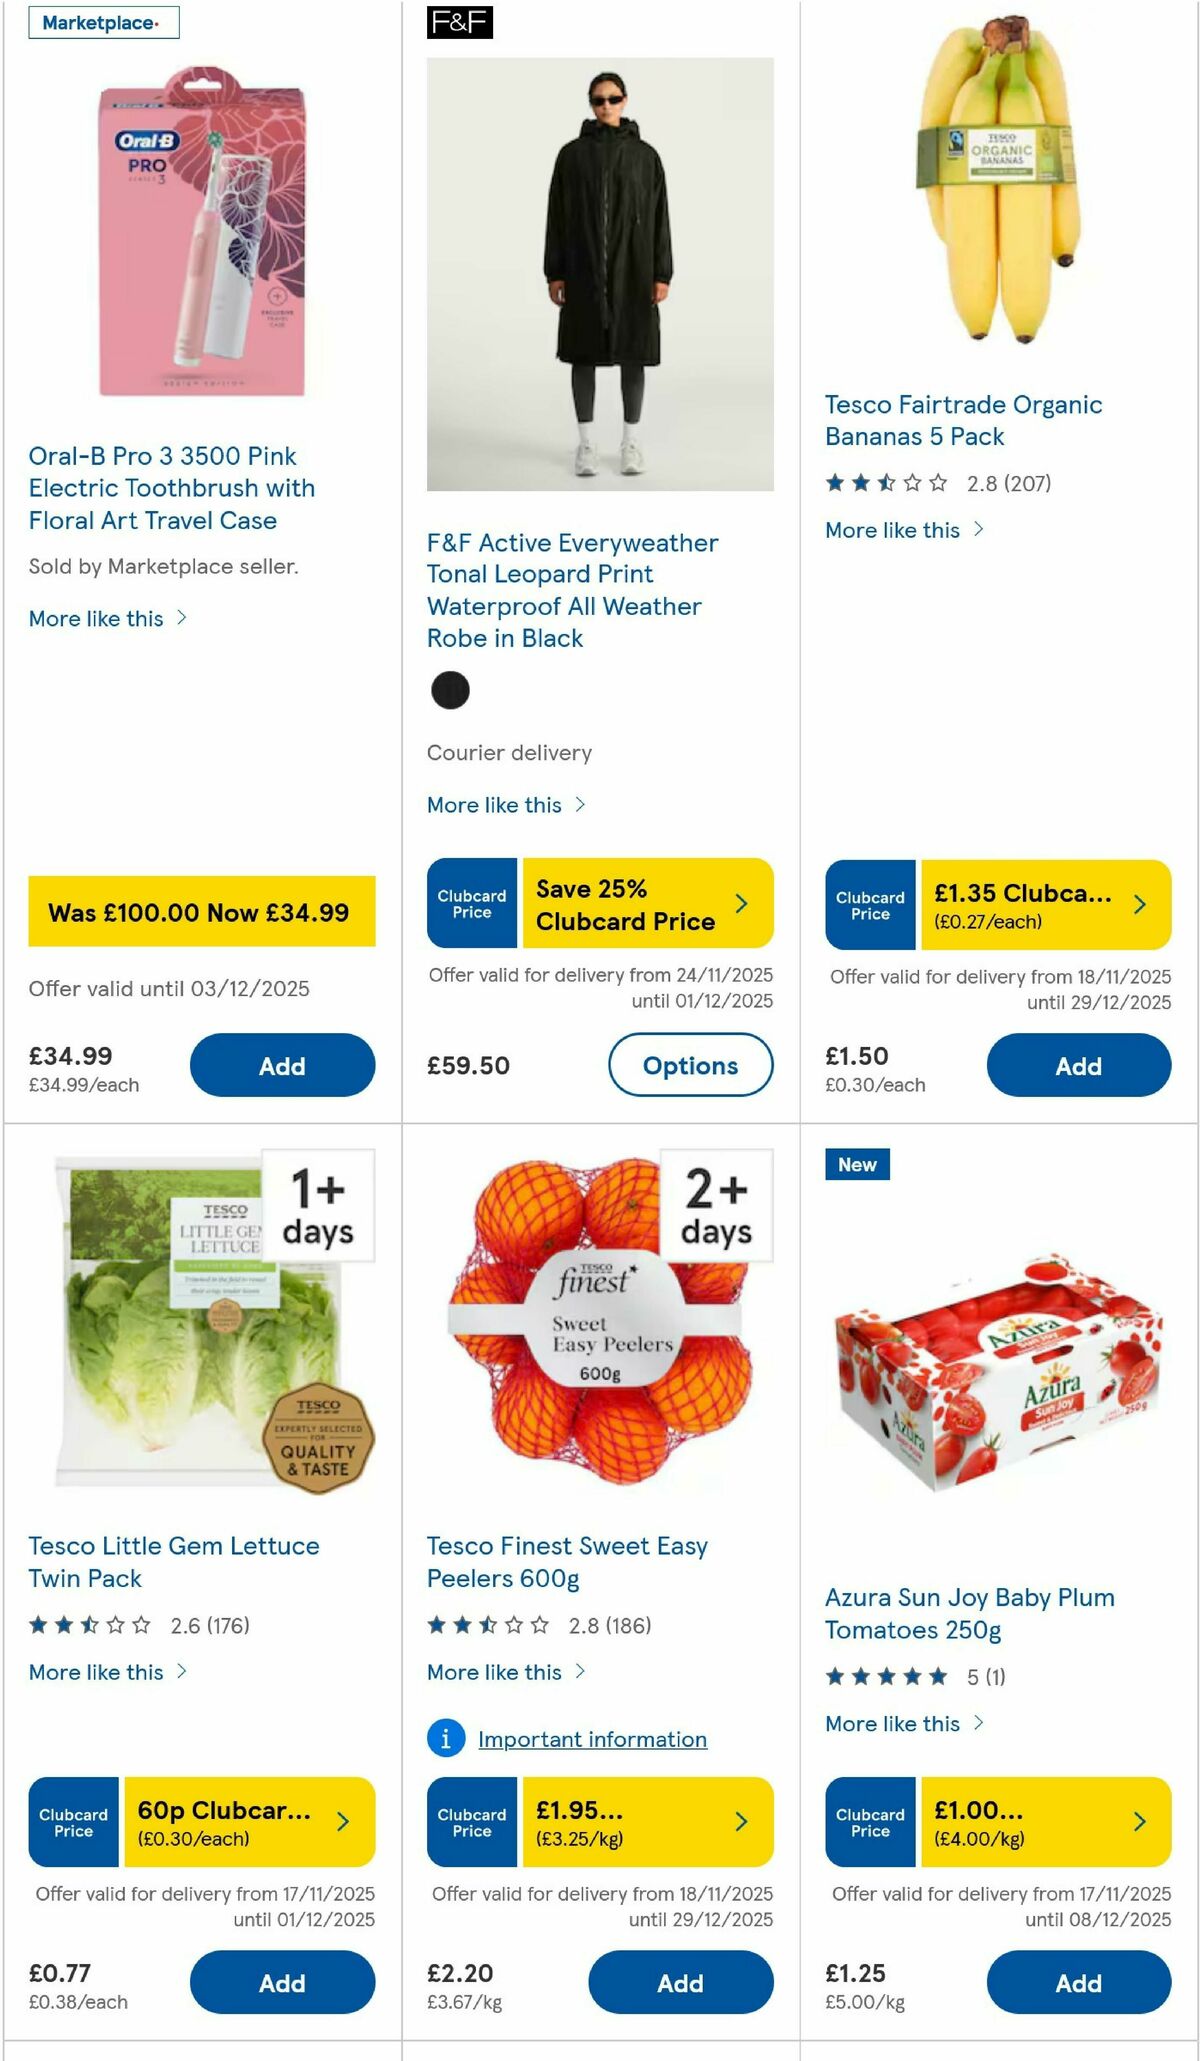Click Options for the F&F waterproof robe
Image resolution: width=1200 pixels, height=2061 pixels.
click(x=690, y=1066)
